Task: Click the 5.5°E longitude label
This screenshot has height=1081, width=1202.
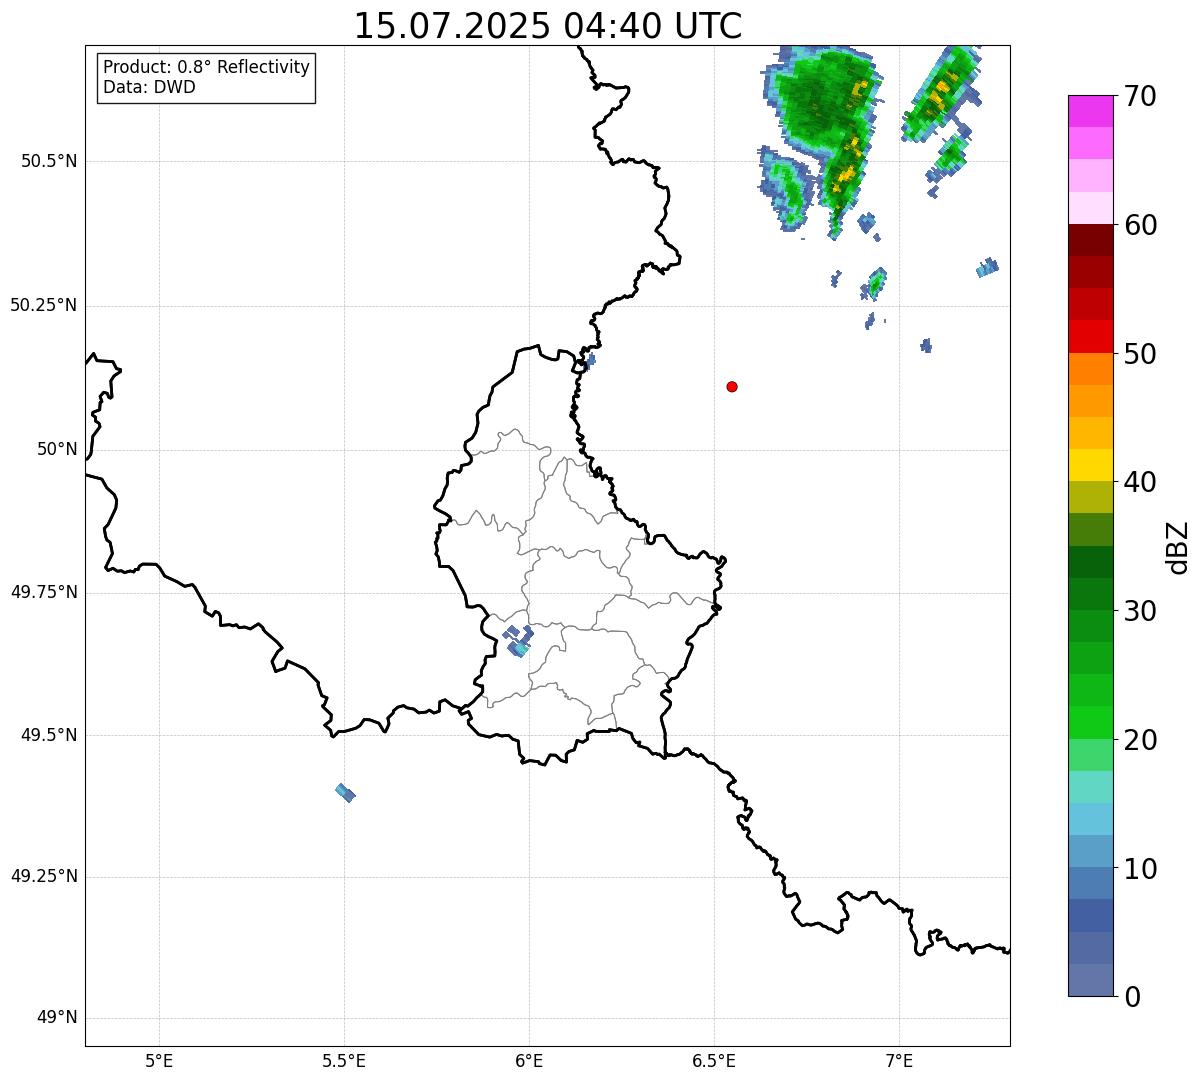Action: (x=344, y=1061)
